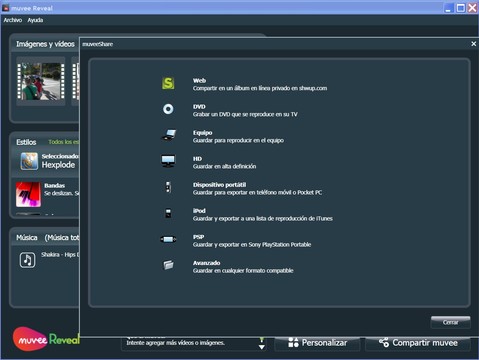Viewport: 479px width, 360px height.
Task: Click the Todos los estilos link
Action: (x=64, y=142)
